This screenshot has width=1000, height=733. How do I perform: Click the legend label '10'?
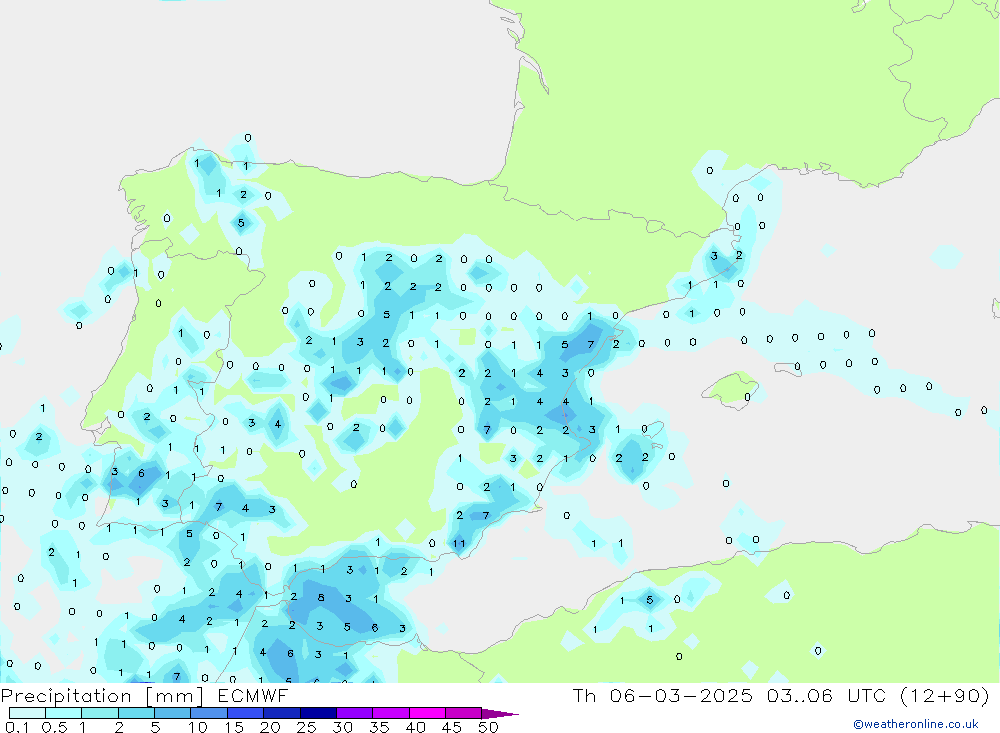click(197, 727)
